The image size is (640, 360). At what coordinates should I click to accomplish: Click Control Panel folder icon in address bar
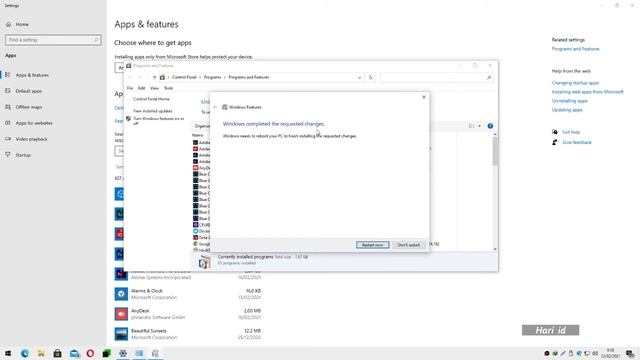[162, 78]
